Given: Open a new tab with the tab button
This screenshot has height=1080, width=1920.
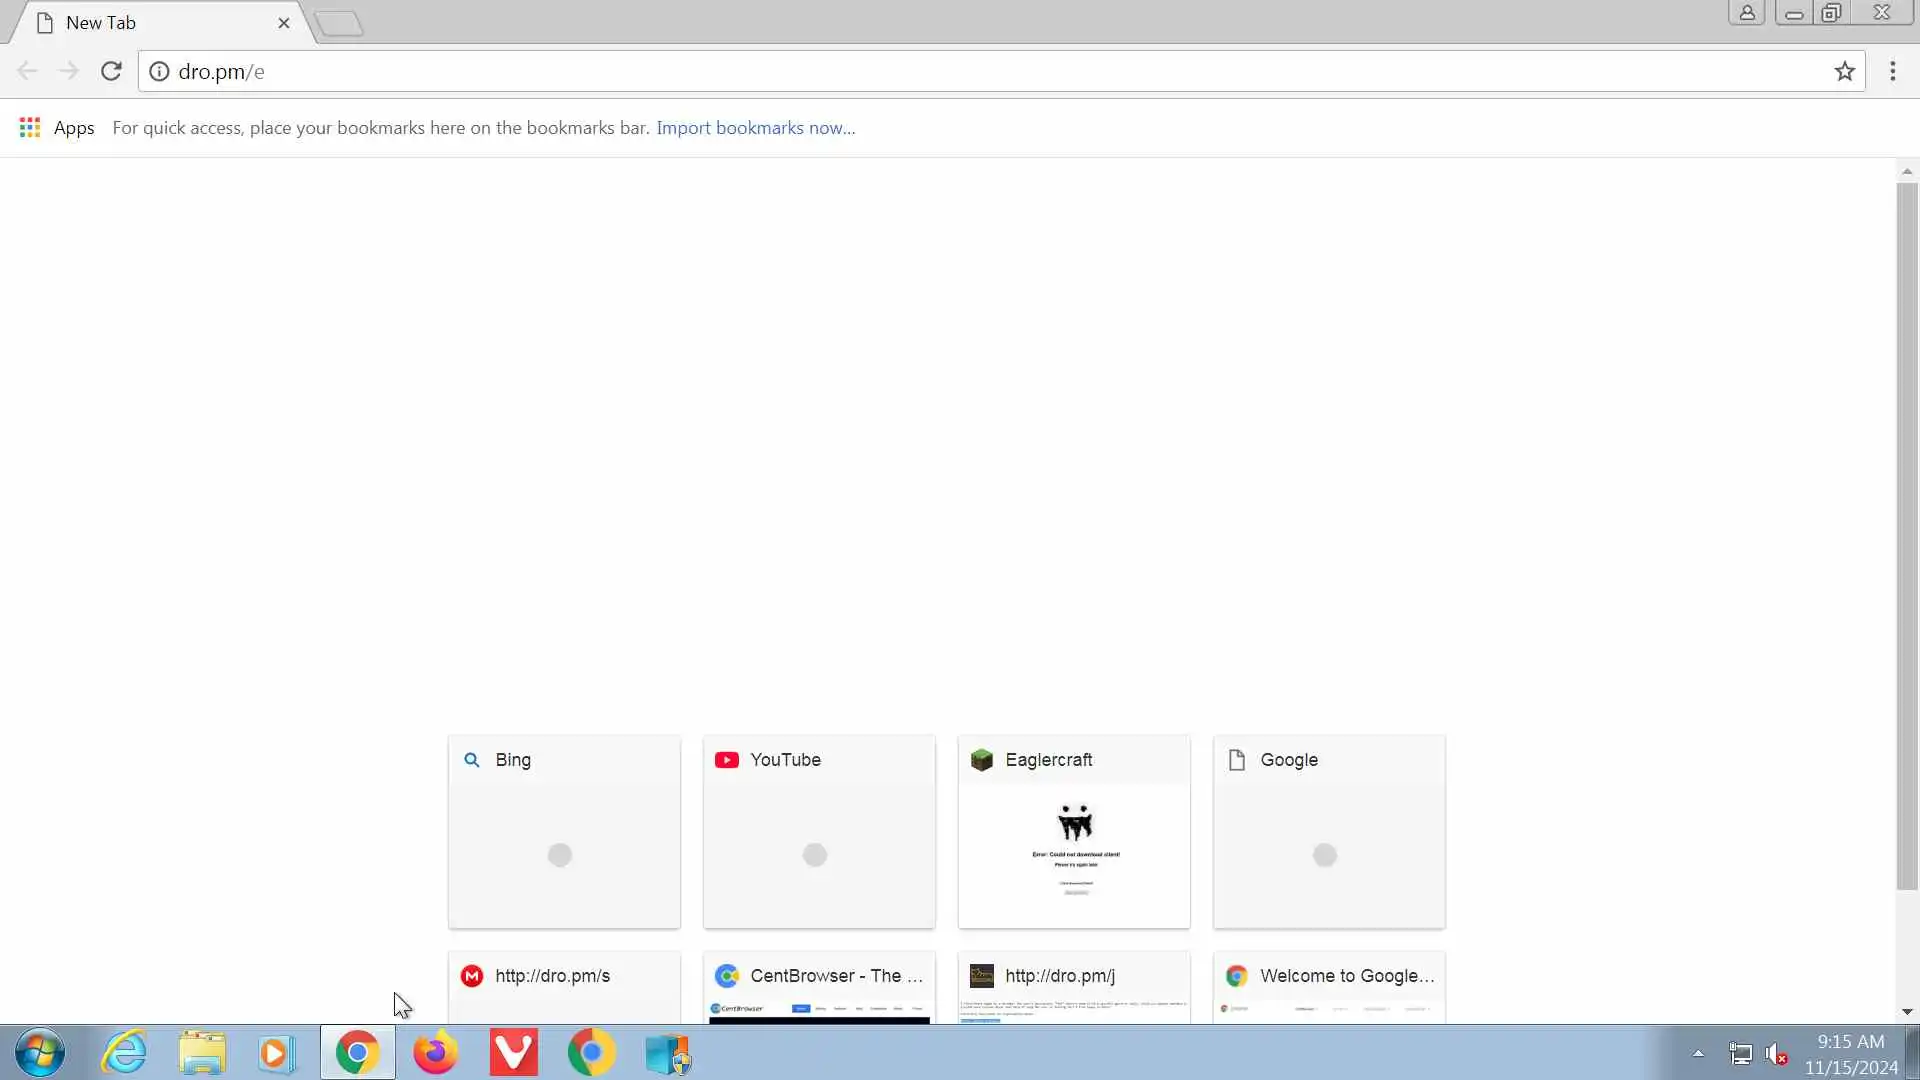Looking at the screenshot, I should click(x=339, y=23).
